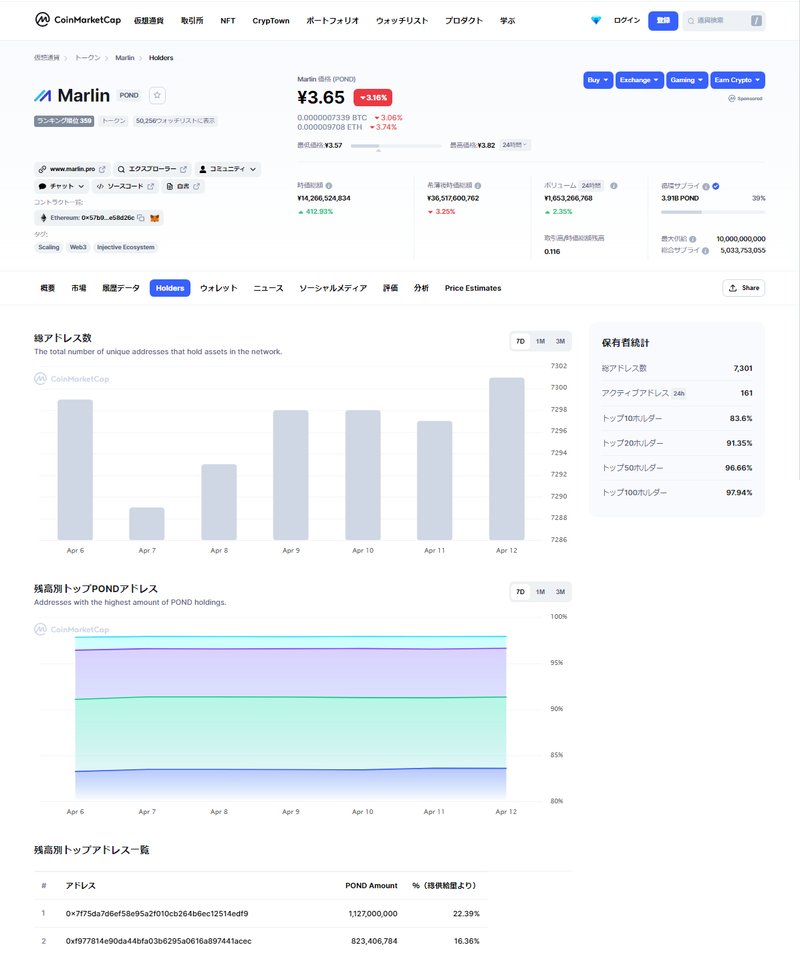The height and width of the screenshot is (953, 800).
Task: Click info icon next to ボリューム 24時間
Action: tap(613, 186)
